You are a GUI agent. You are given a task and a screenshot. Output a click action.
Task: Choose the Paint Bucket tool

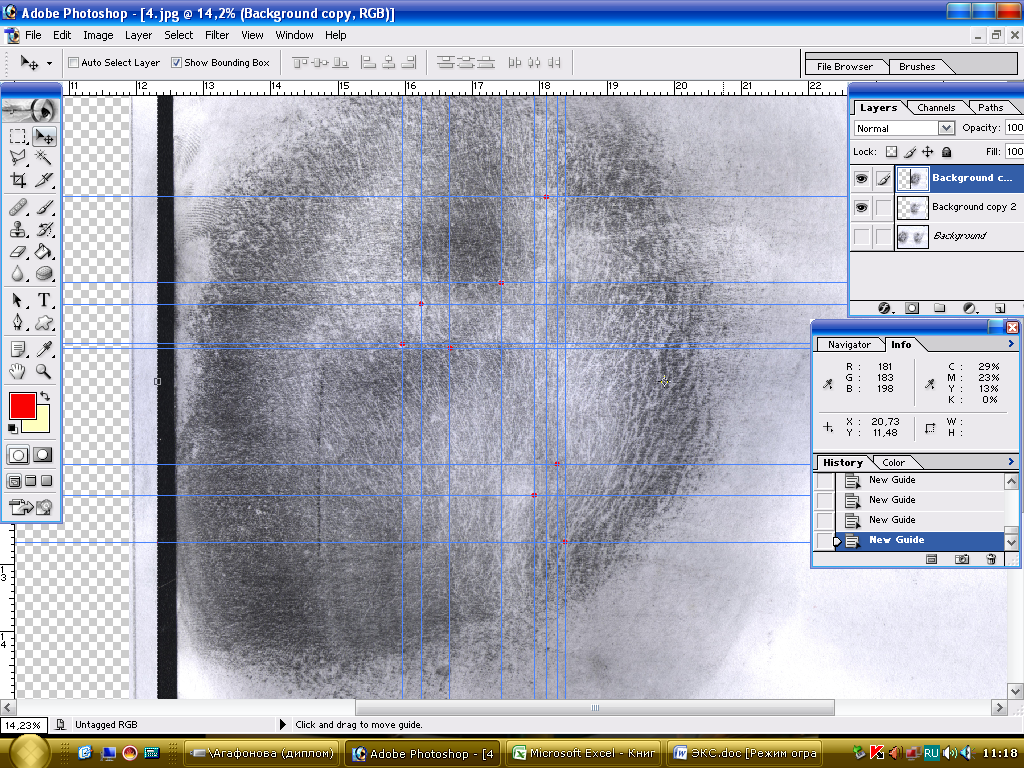tap(44, 252)
